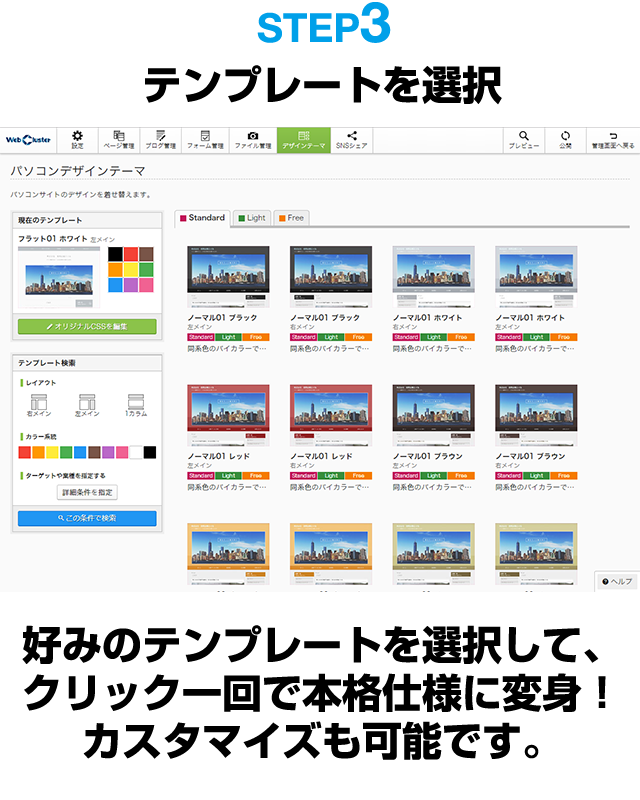Switch to the Light tab
Image resolution: width=640 pixels, height=800 pixels.
tap(251, 217)
